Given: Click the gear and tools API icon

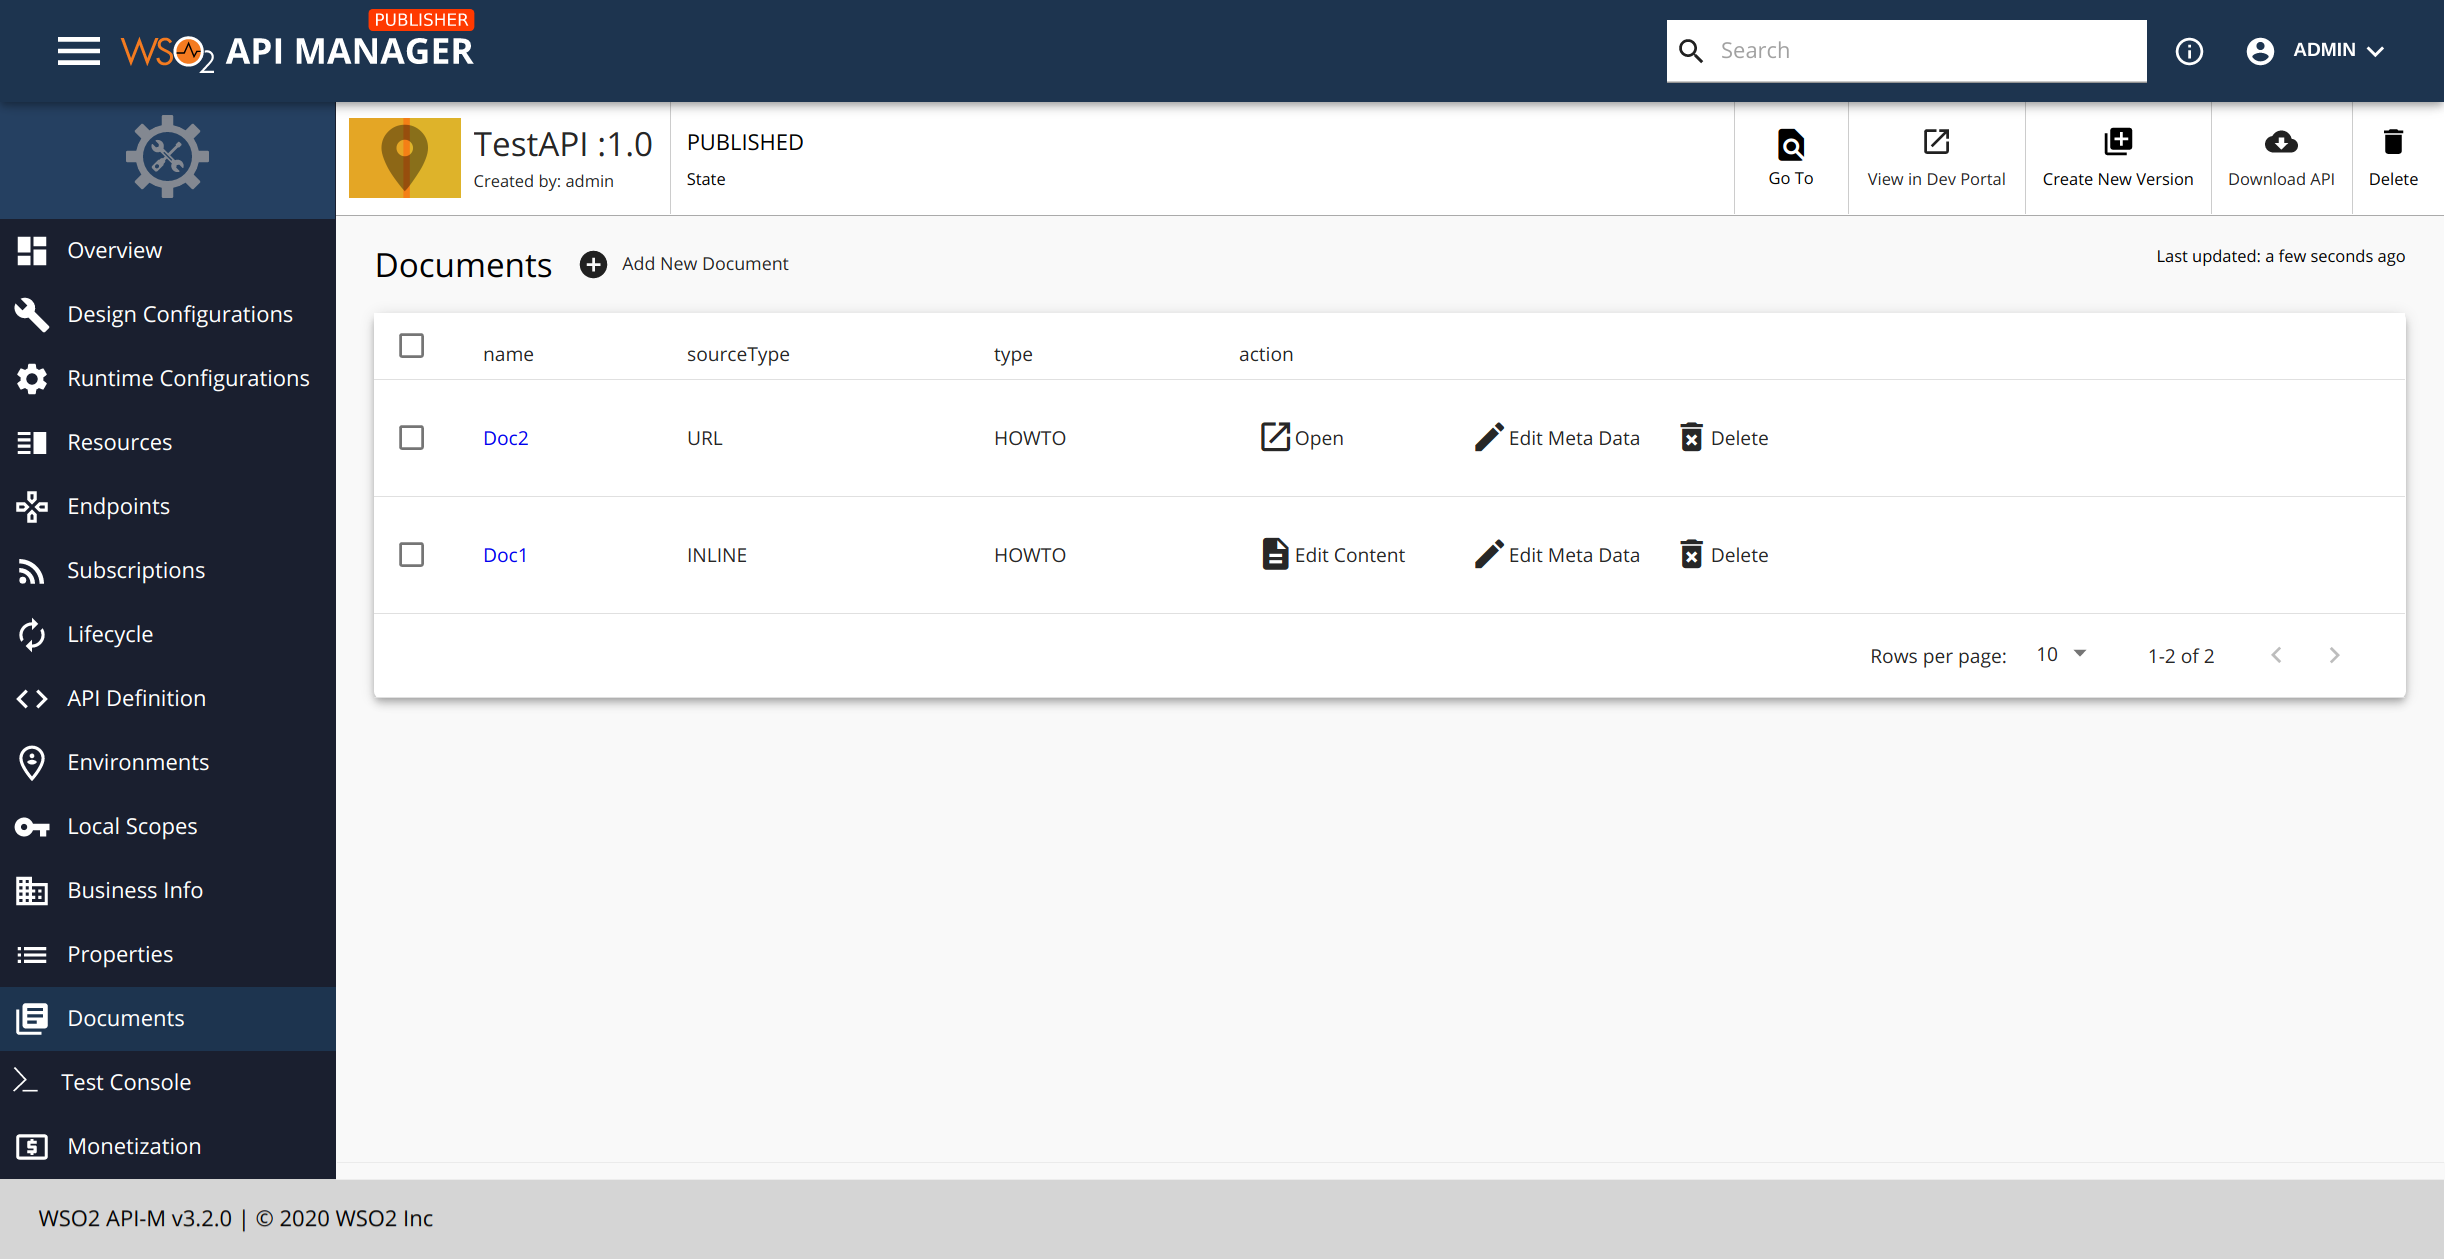Looking at the screenshot, I should click(167, 157).
